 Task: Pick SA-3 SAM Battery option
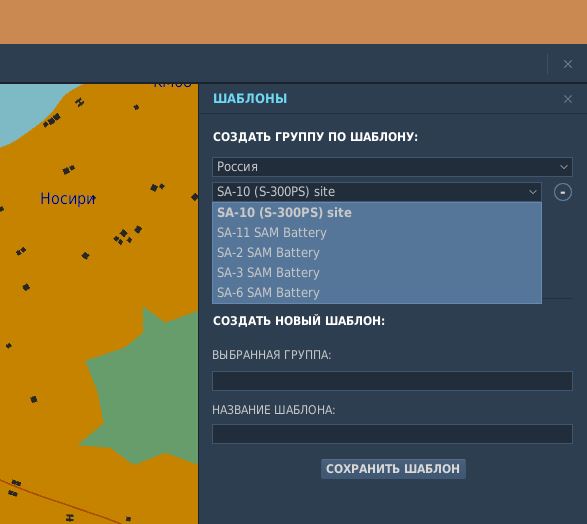[x=377, y=272]
